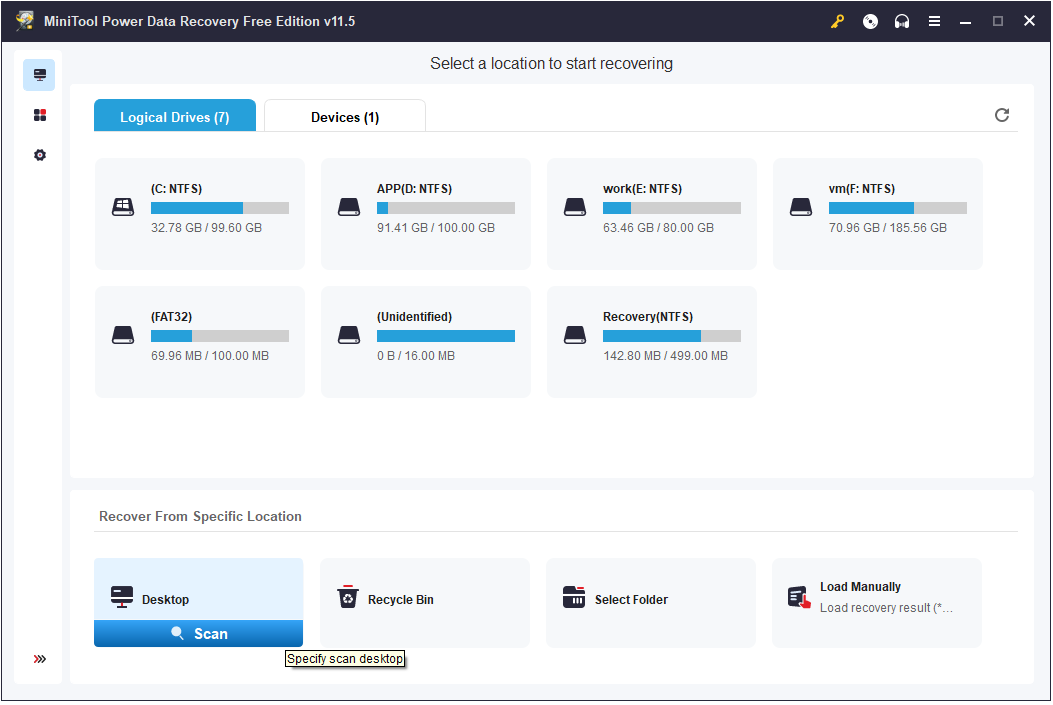
Task: Open Load Manually to load a recovery result
Action: [876, 597]
